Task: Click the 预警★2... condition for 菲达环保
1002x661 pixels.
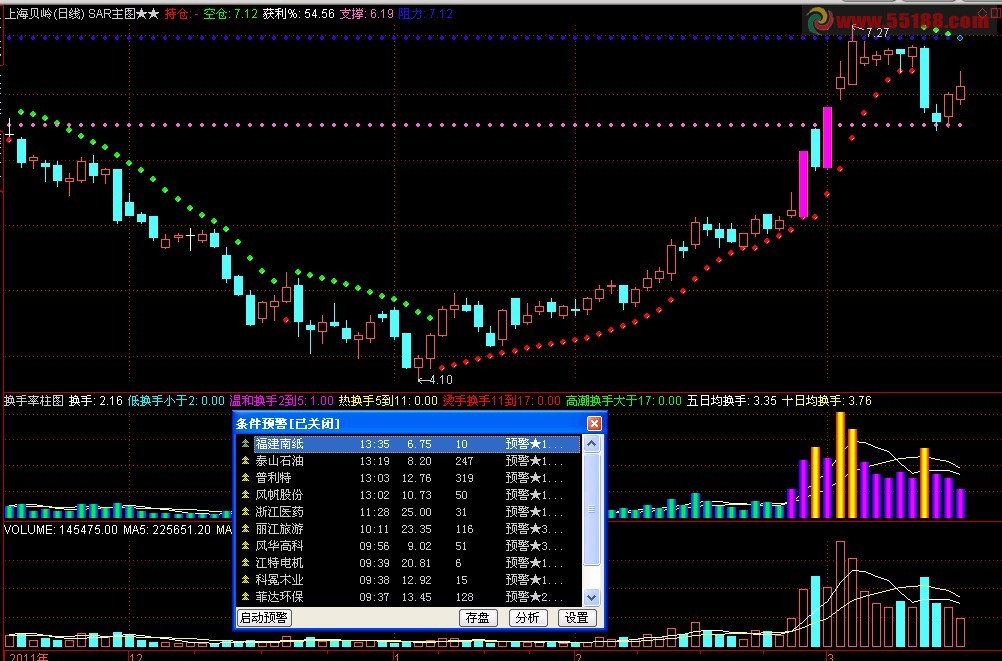Action: [534, 597]
